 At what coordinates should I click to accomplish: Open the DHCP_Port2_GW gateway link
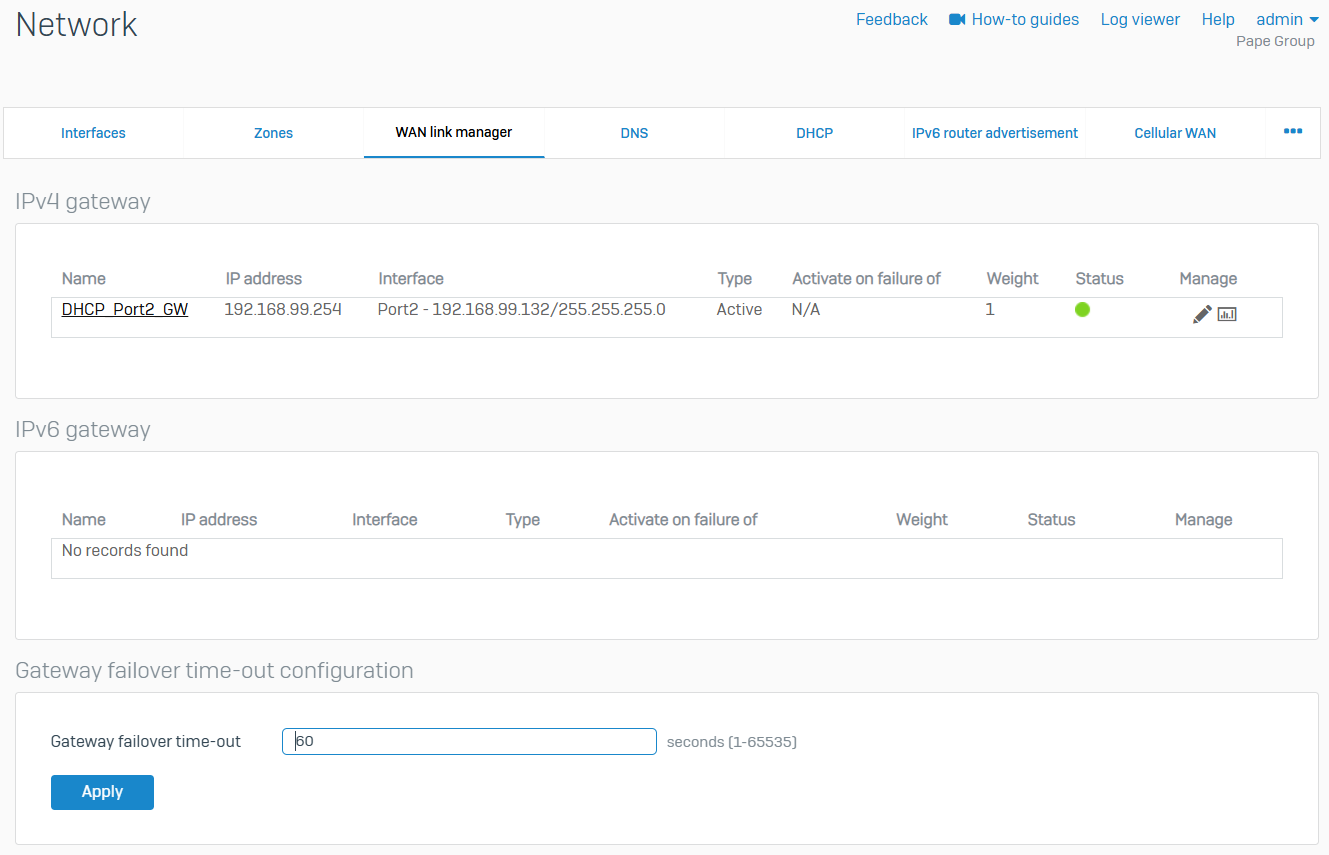pyautogui.click(x=125, y=310)
